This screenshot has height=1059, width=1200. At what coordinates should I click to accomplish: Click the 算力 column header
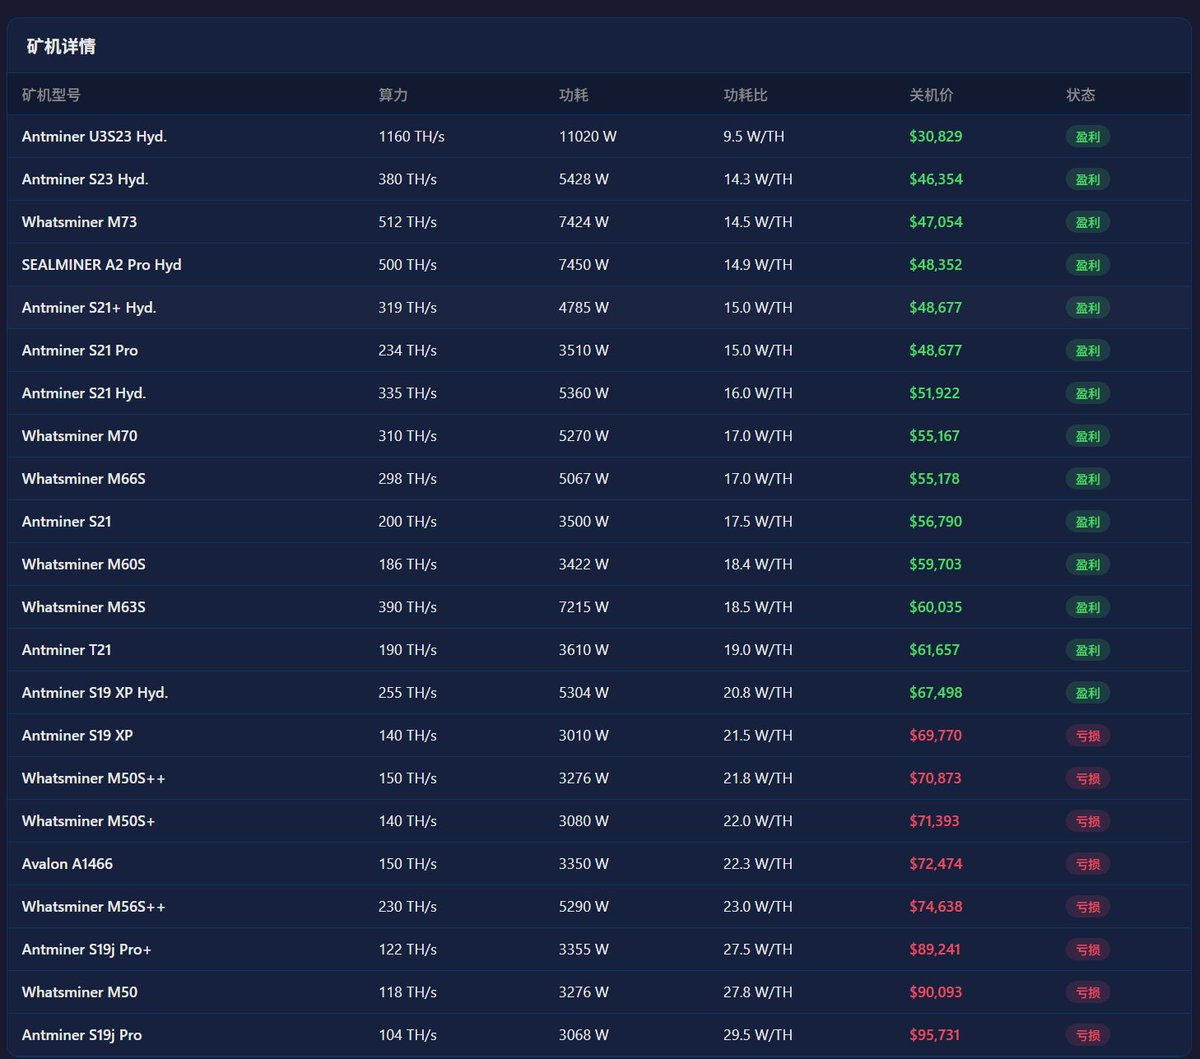(x=393, y=95)
